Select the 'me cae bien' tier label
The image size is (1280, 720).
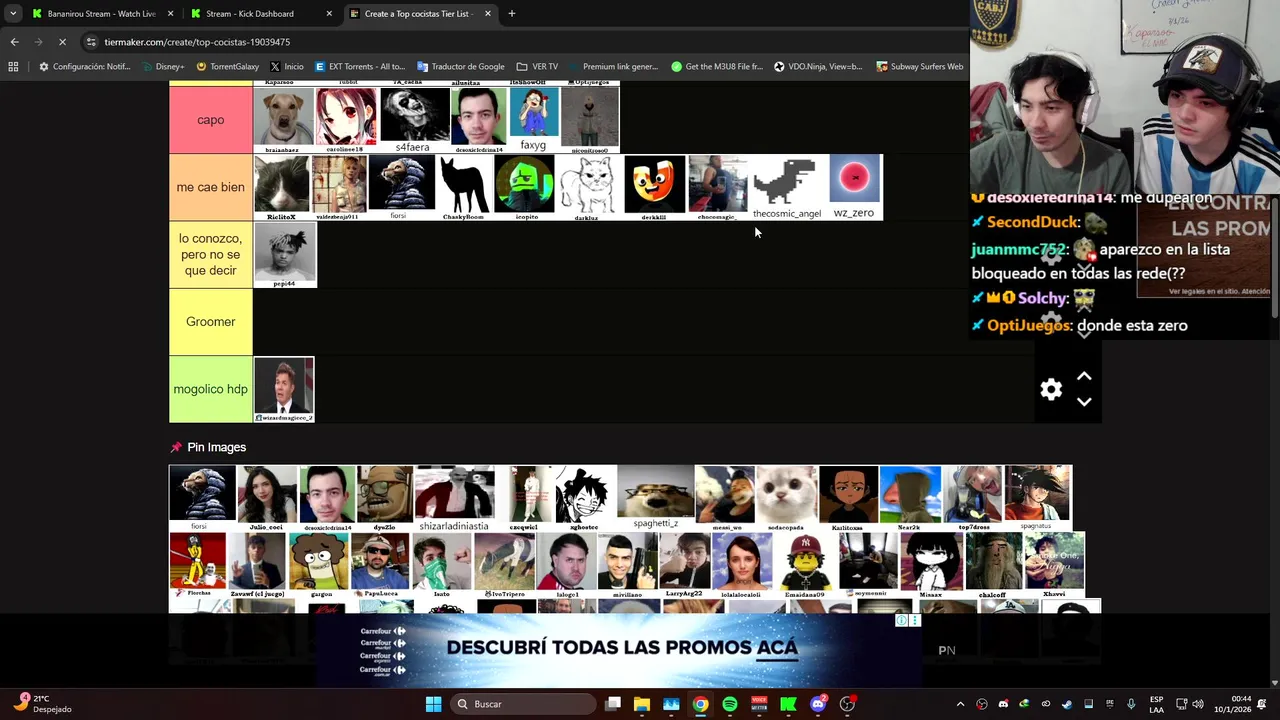(210, 187)
